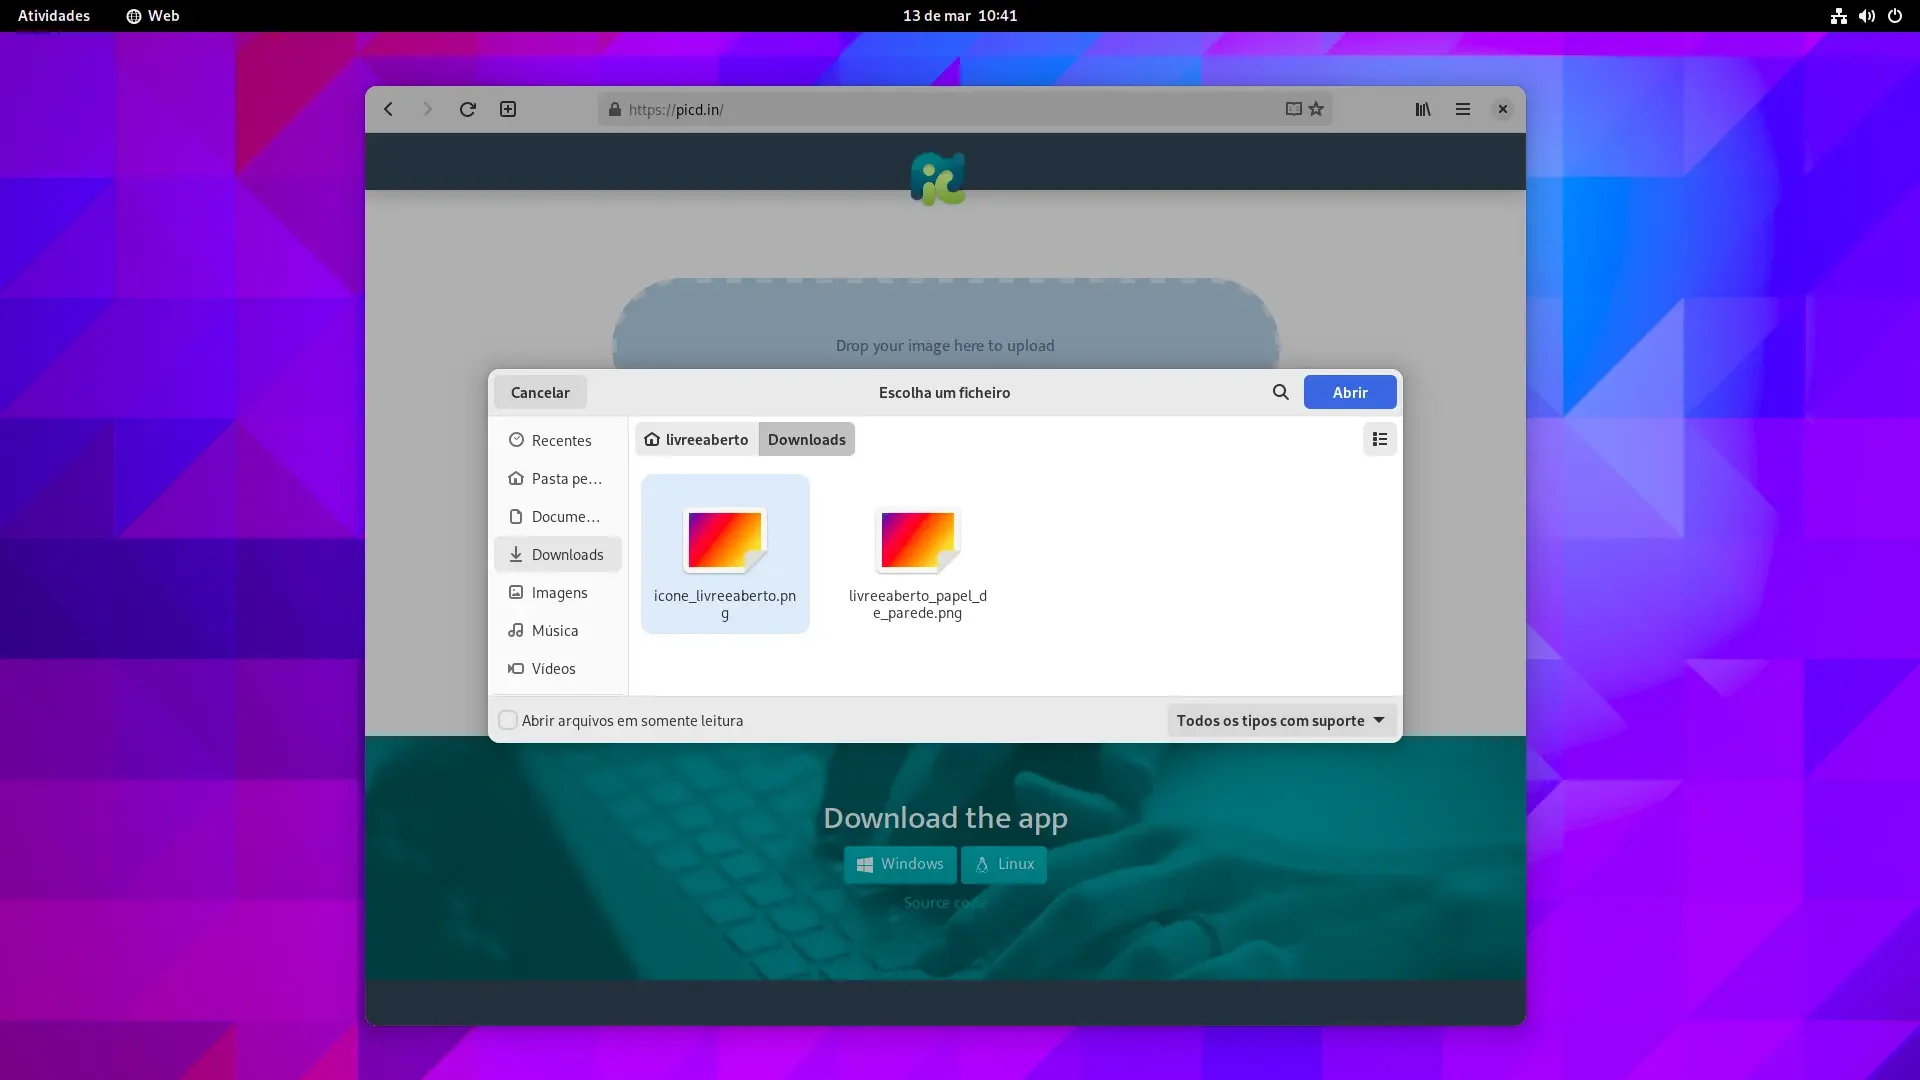Go to livreeaberto home in path bar
The image size is (1920, 1080).
coord(697,439)
